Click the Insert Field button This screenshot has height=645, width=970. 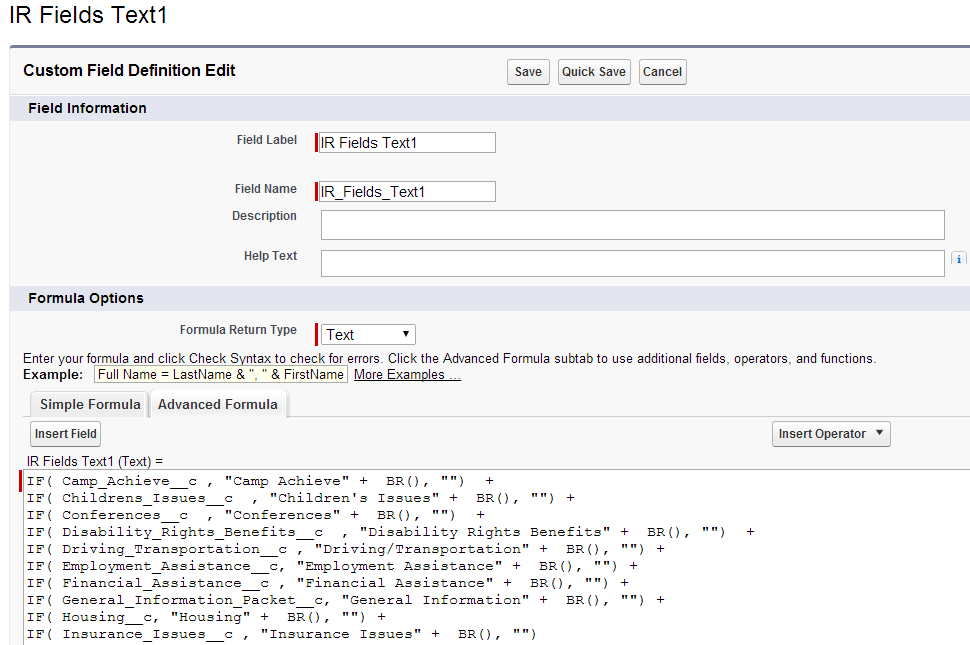(64, 433)
